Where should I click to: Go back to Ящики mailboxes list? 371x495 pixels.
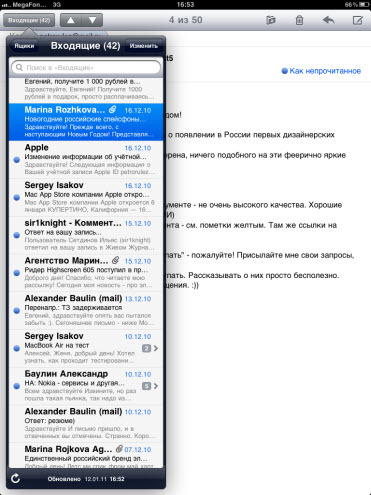[24, 46]
